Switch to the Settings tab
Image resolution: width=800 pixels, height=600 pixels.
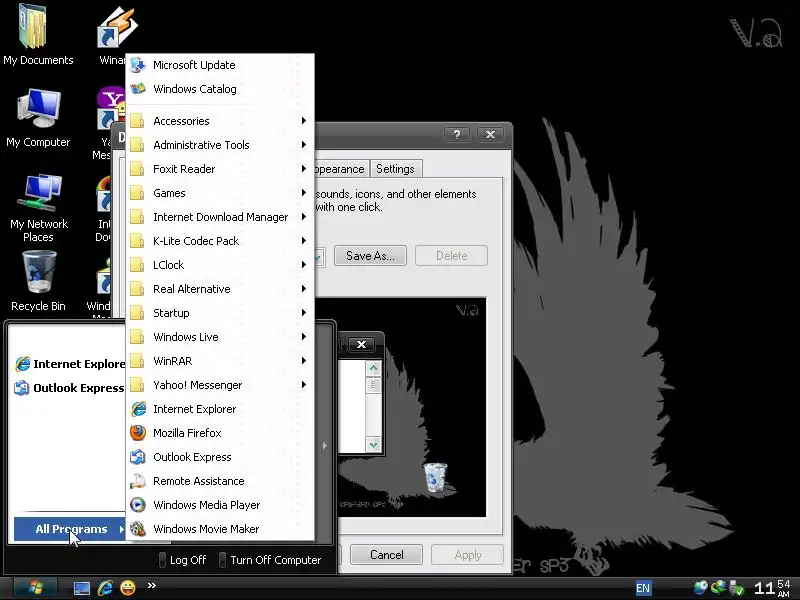pyautogui.click(x=395, y=169)
